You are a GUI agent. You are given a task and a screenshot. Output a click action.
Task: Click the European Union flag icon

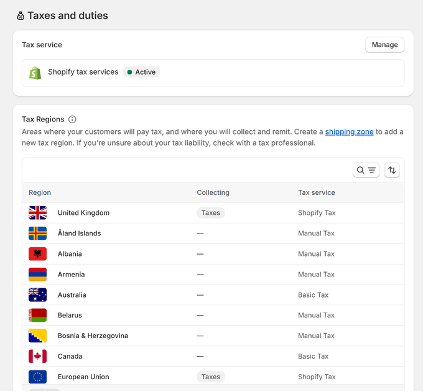pyautogui.click(x=38, y=377)
